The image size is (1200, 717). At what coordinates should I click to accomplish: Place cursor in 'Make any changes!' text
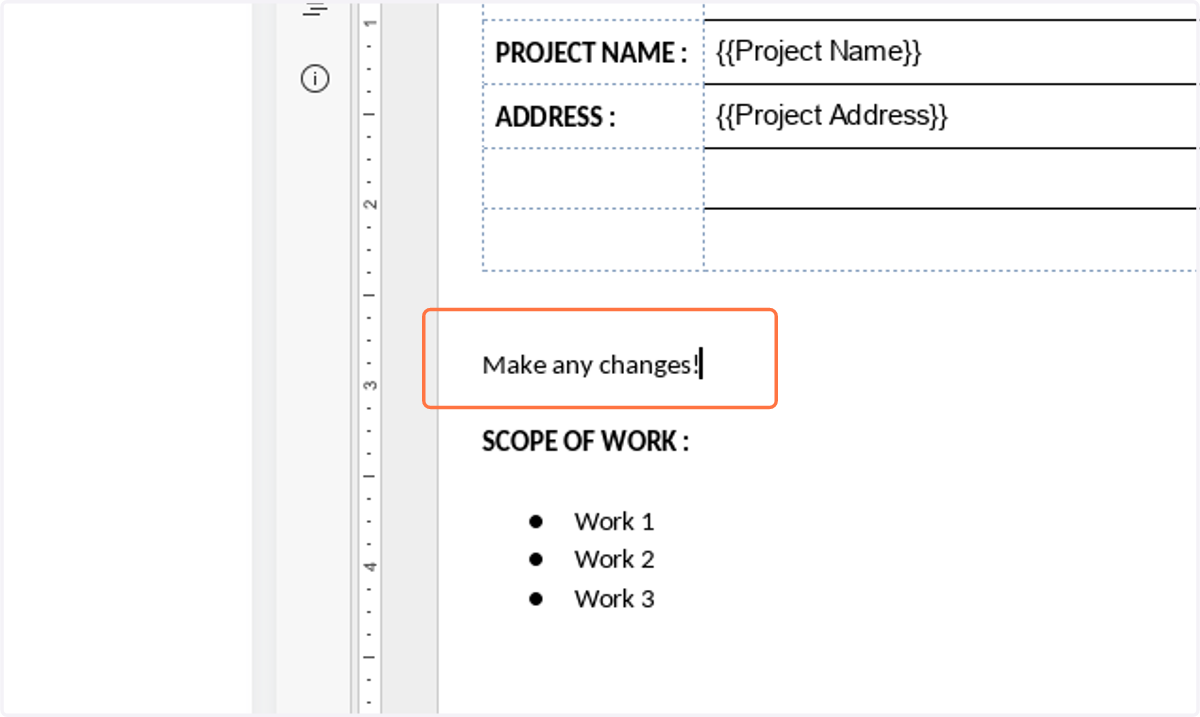click(x=591, y=365)
